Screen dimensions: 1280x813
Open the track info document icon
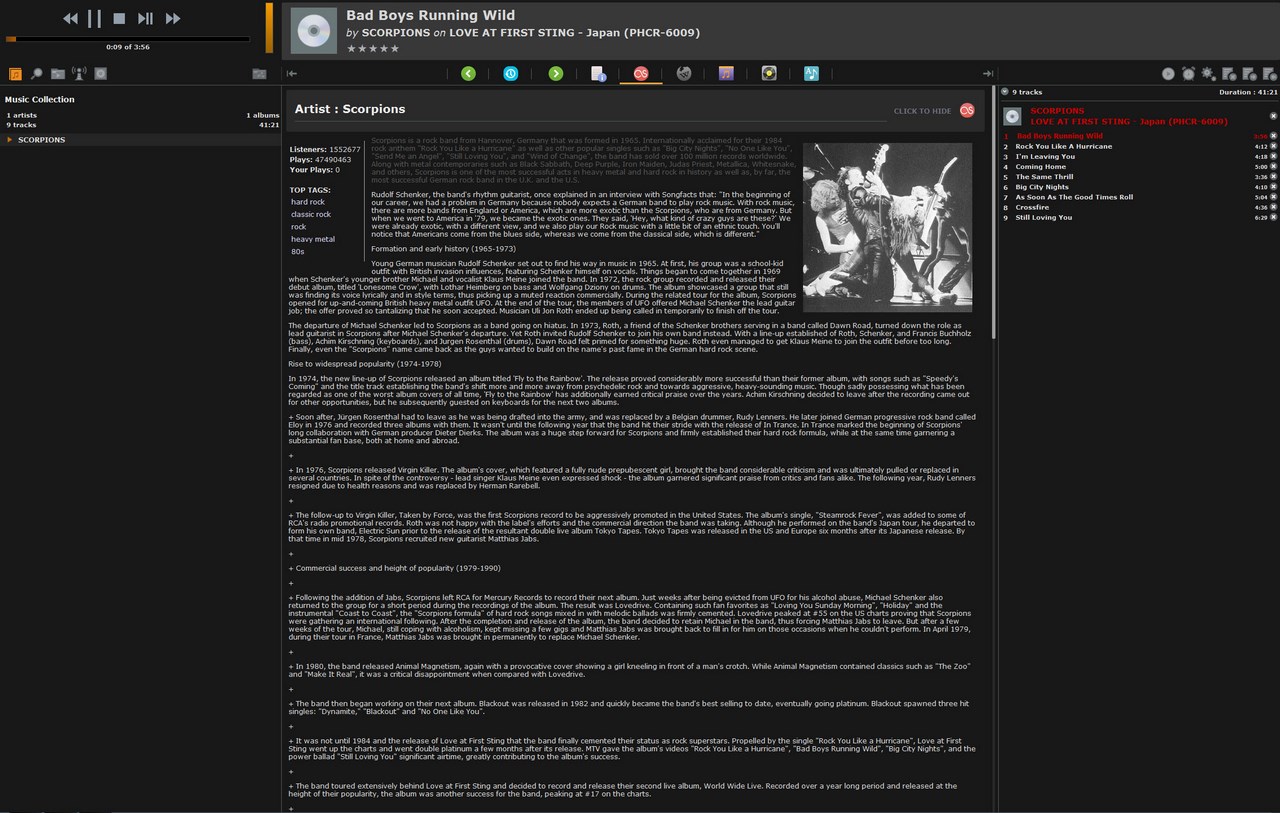598,73
